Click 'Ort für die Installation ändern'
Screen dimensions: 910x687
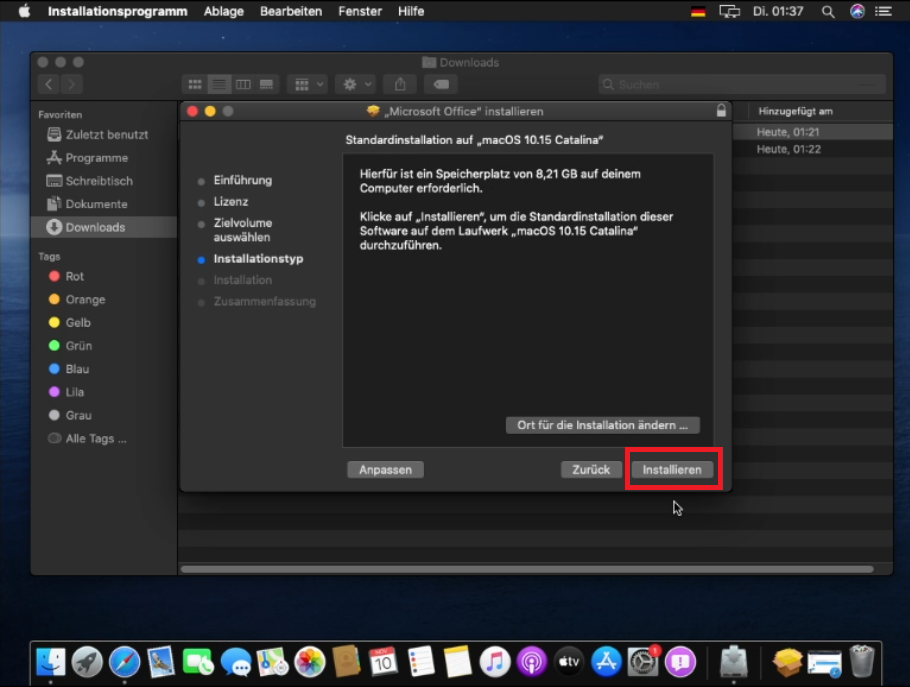(x=602, y=425)
